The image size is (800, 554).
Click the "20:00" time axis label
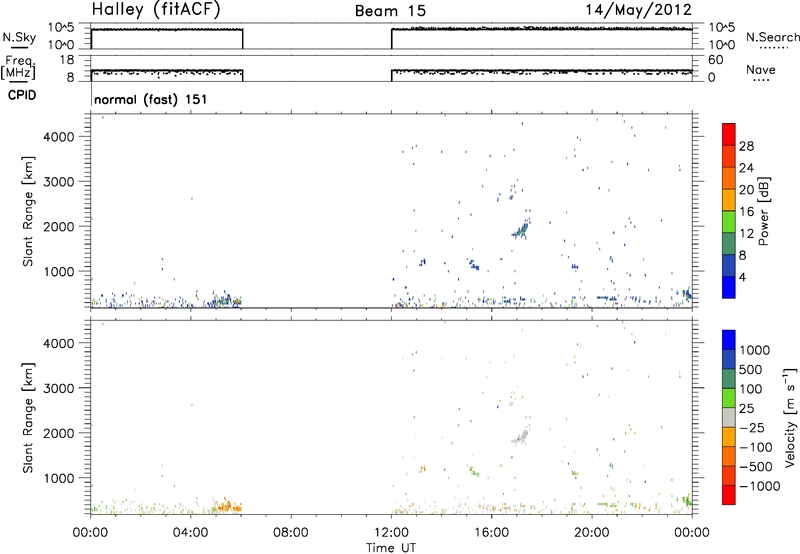tap(592, 533)
